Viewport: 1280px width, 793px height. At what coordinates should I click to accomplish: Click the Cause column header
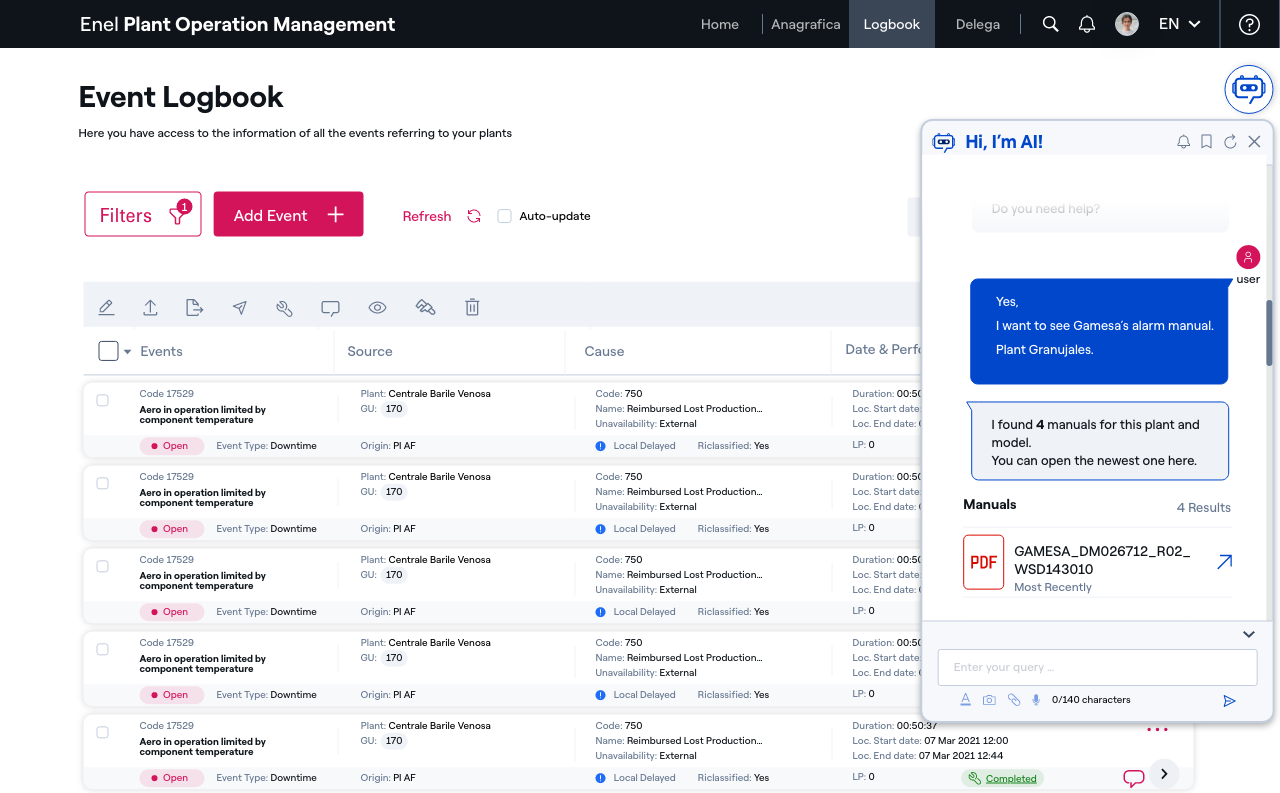coord(604,351)
